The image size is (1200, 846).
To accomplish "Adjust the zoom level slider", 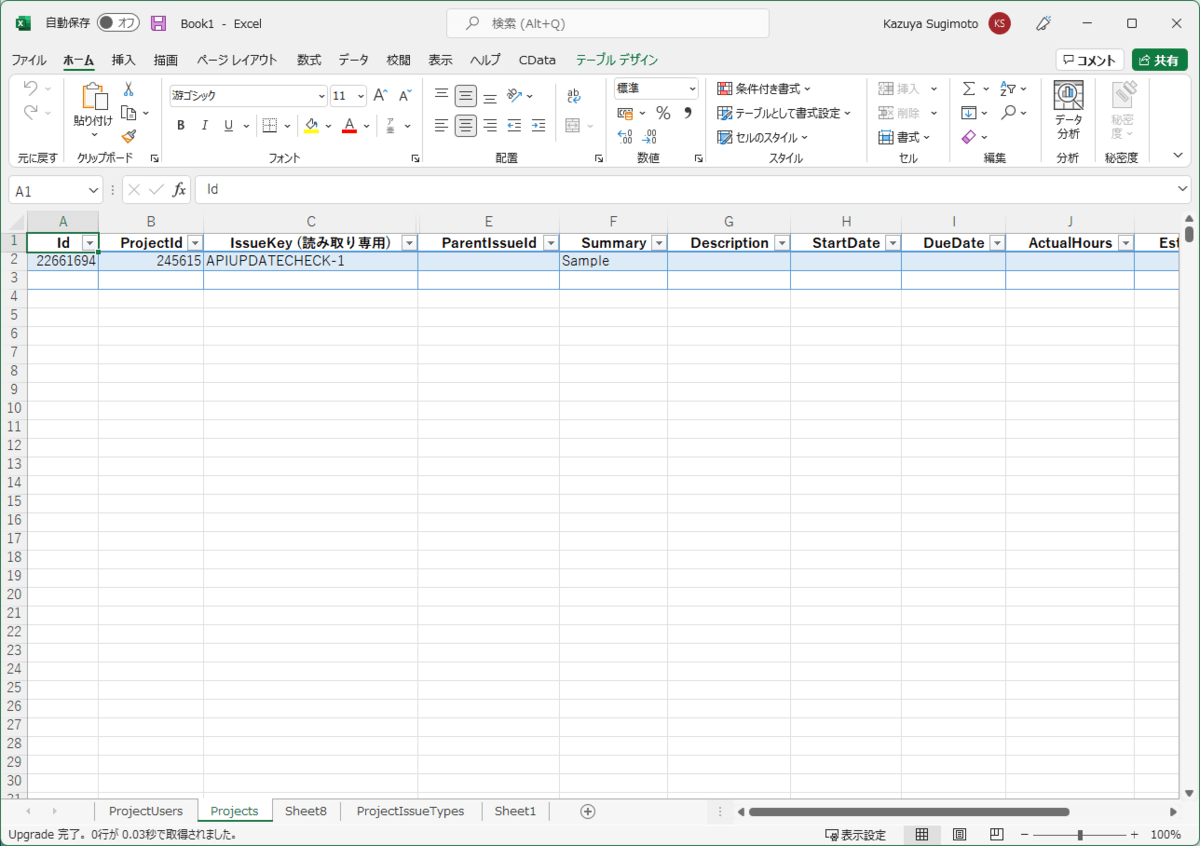I will [x=1080, y=835].
